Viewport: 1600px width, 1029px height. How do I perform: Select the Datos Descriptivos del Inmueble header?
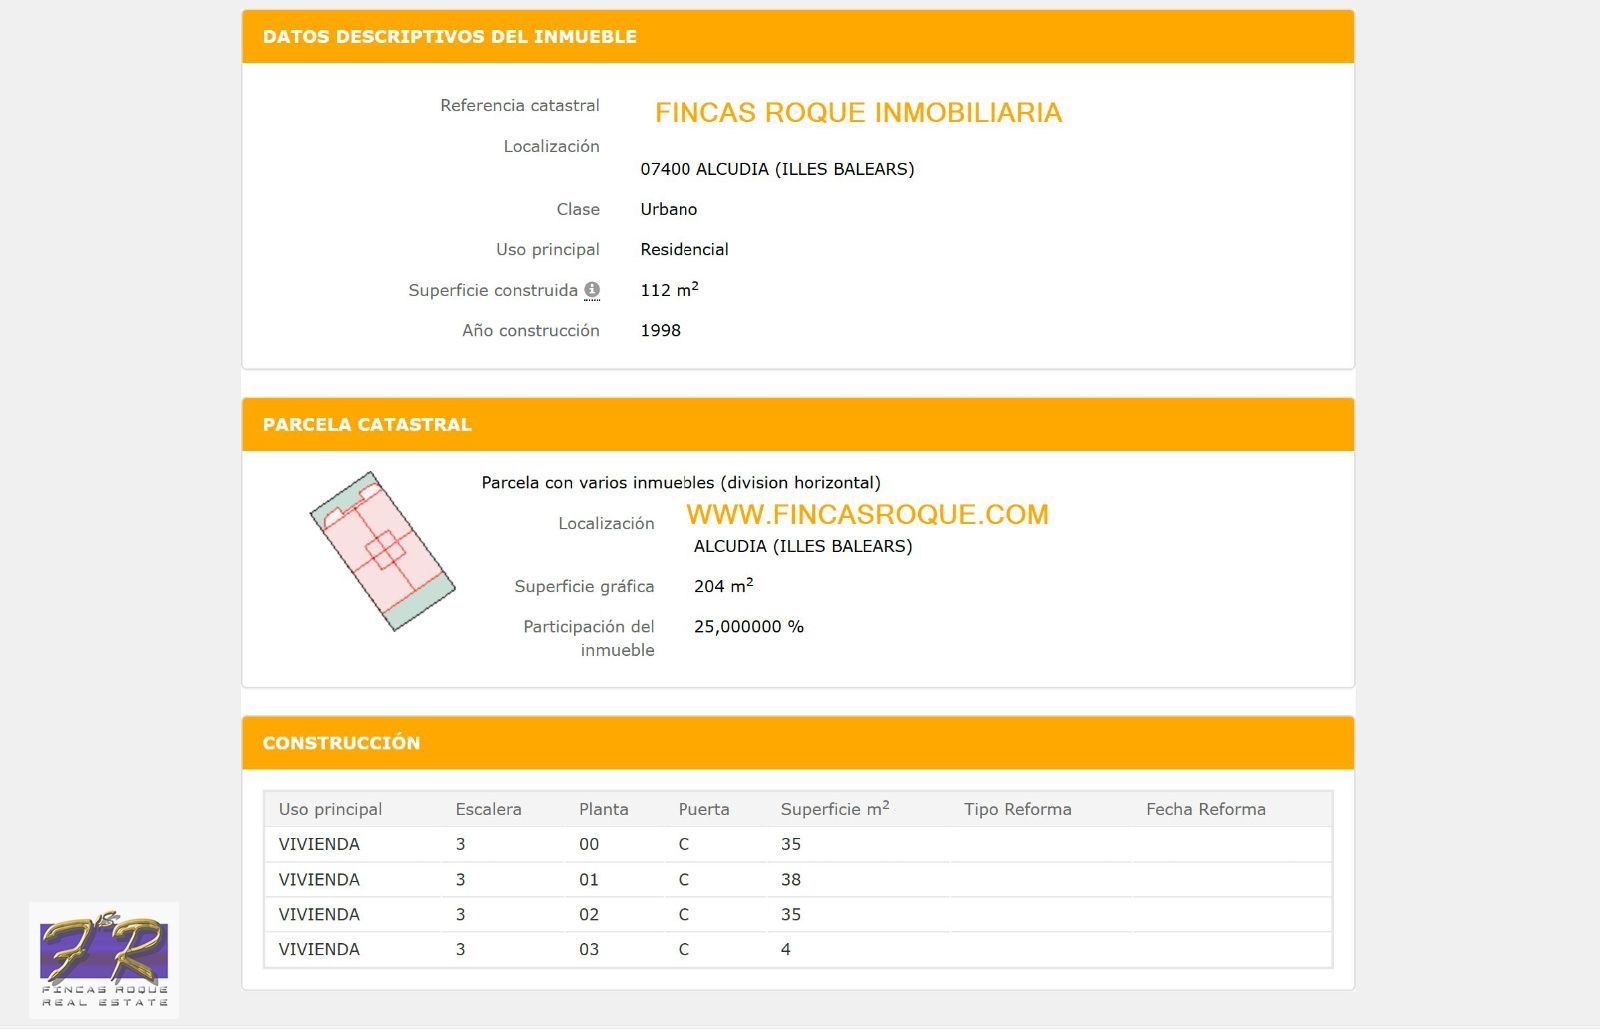(798, 37)
